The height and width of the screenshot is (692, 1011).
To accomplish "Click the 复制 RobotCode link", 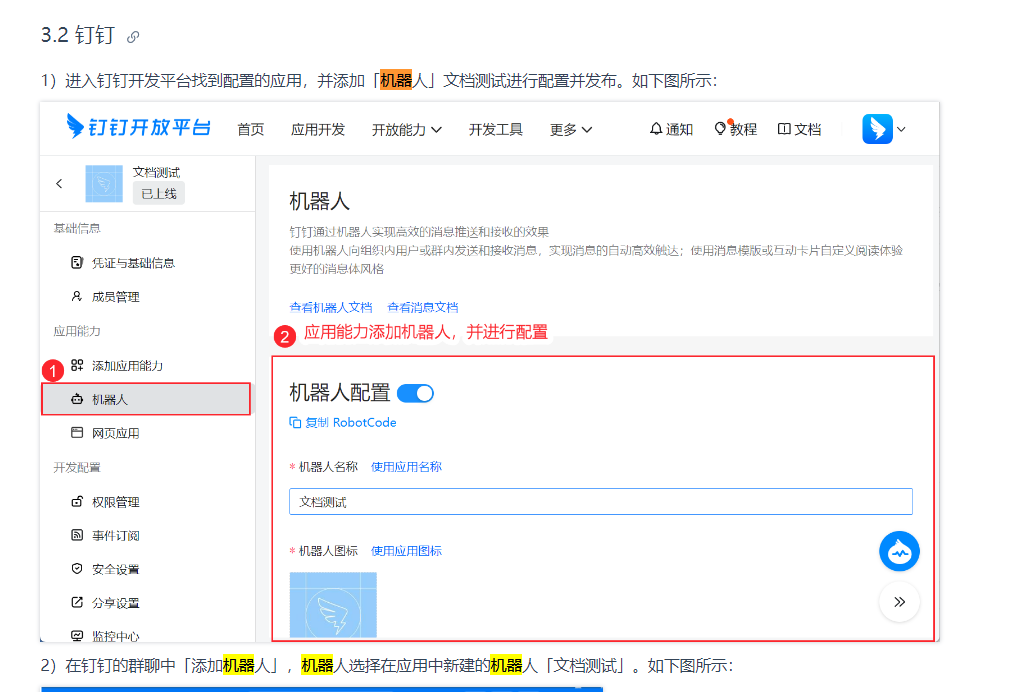I will point(351,422).
